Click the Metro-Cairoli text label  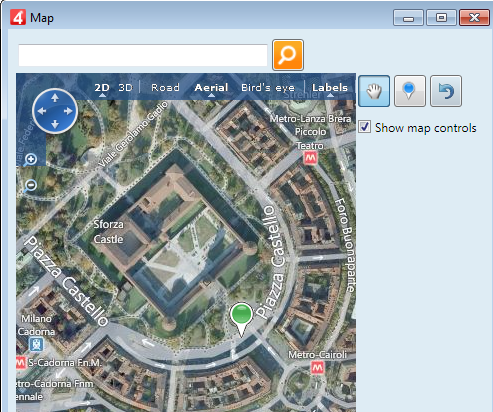point(317,355)
